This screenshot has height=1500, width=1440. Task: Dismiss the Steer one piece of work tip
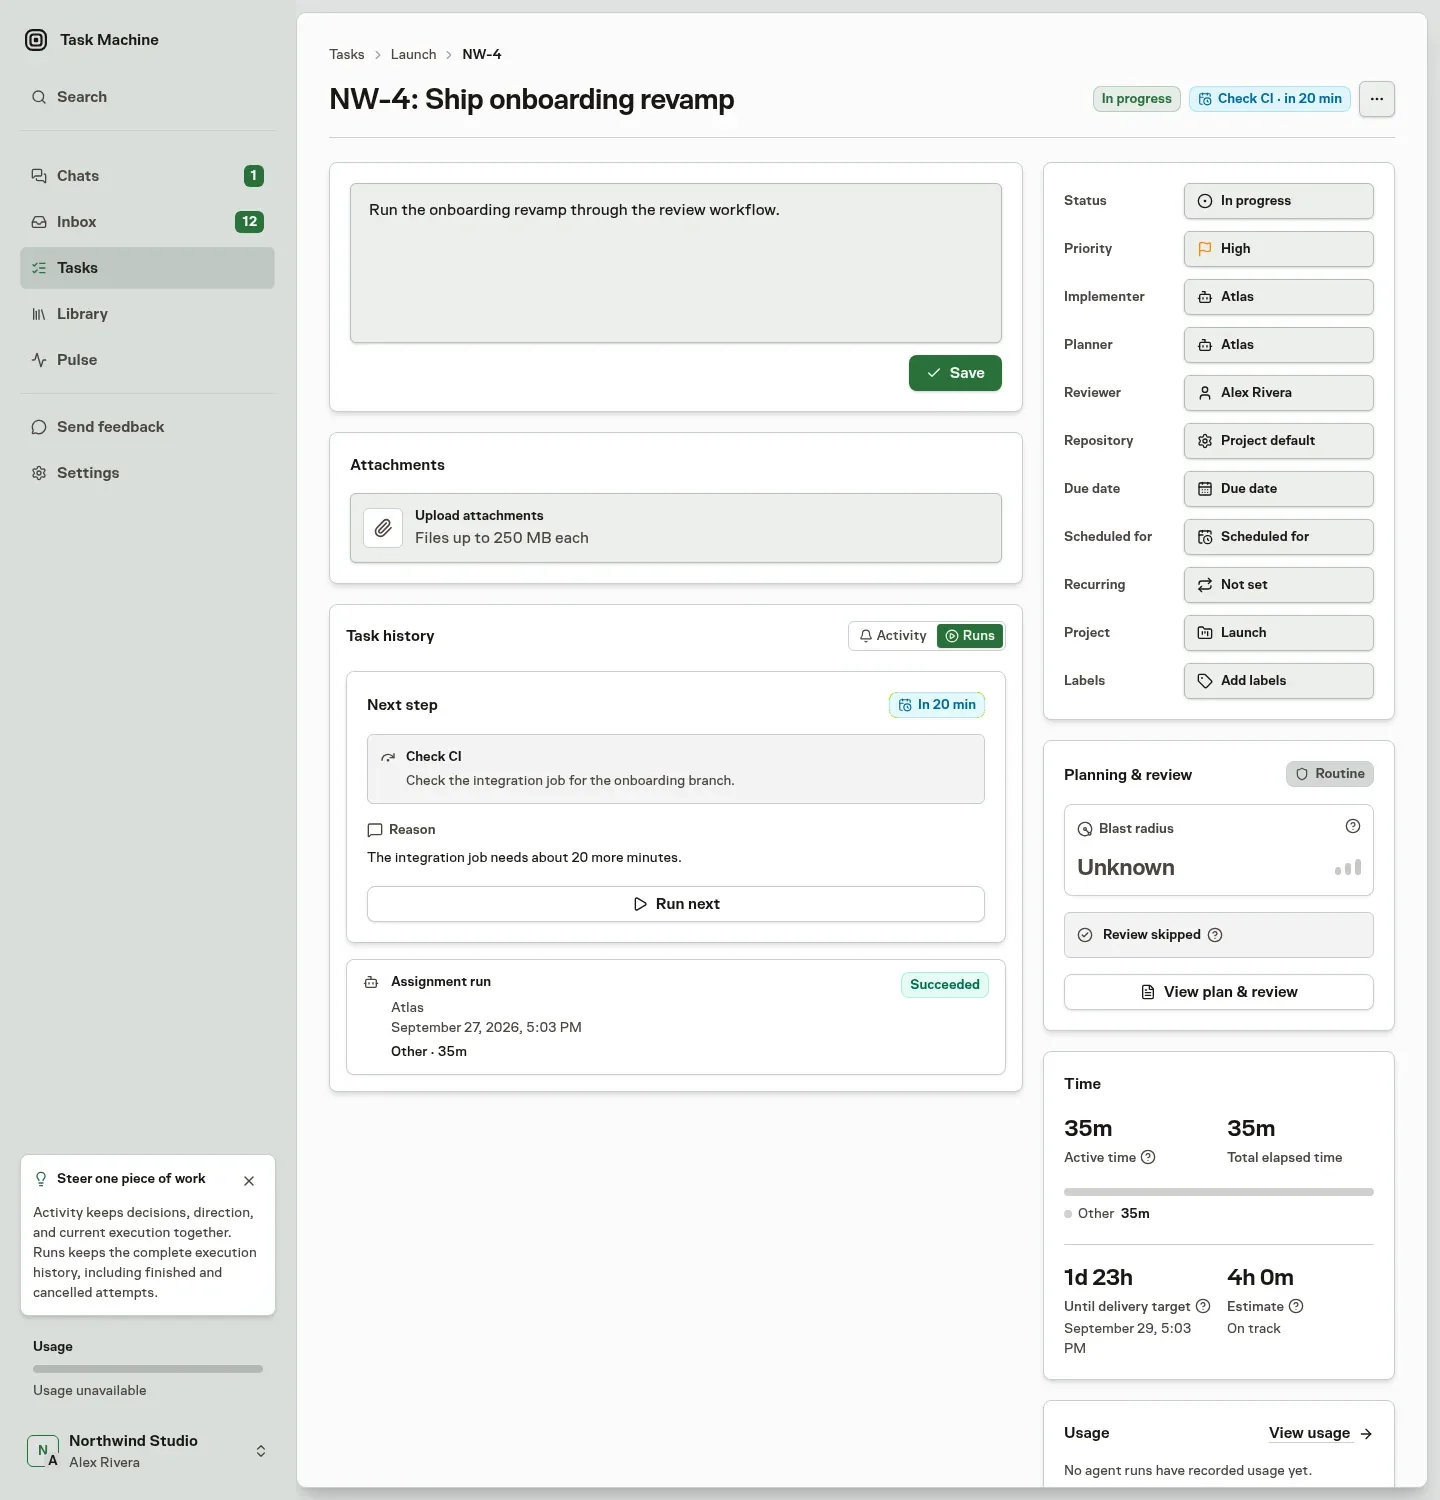[x=249, y=1181]
